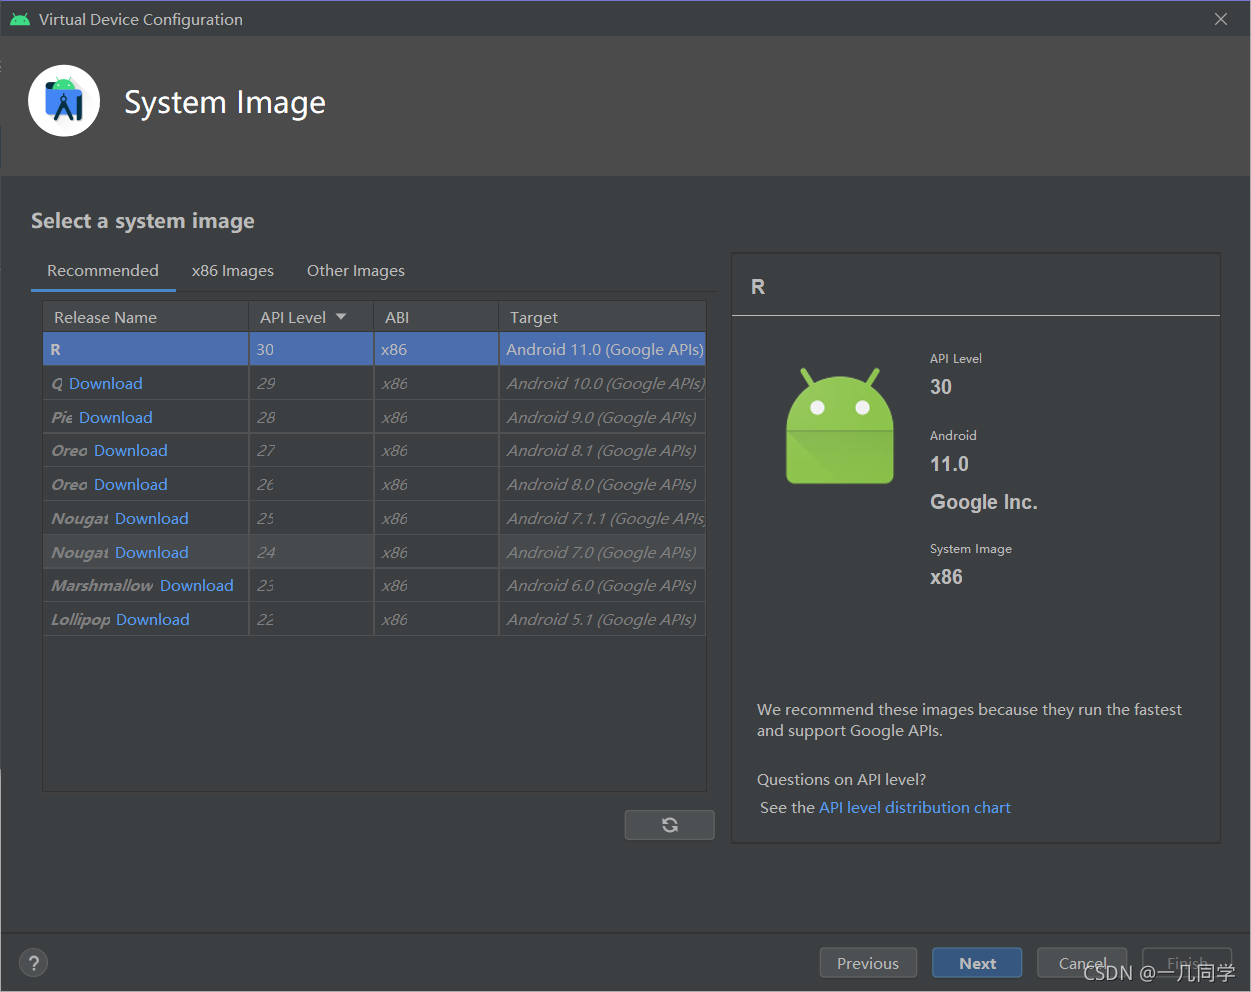
Task: Switch to the x86 Images tab
Action: click(233, 271)
